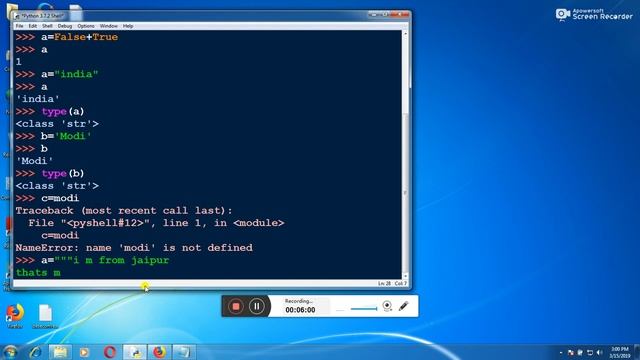This screenshot has width=640, height=360.
Task: Open the Edit menu
Action: click(x=33, y=26)
